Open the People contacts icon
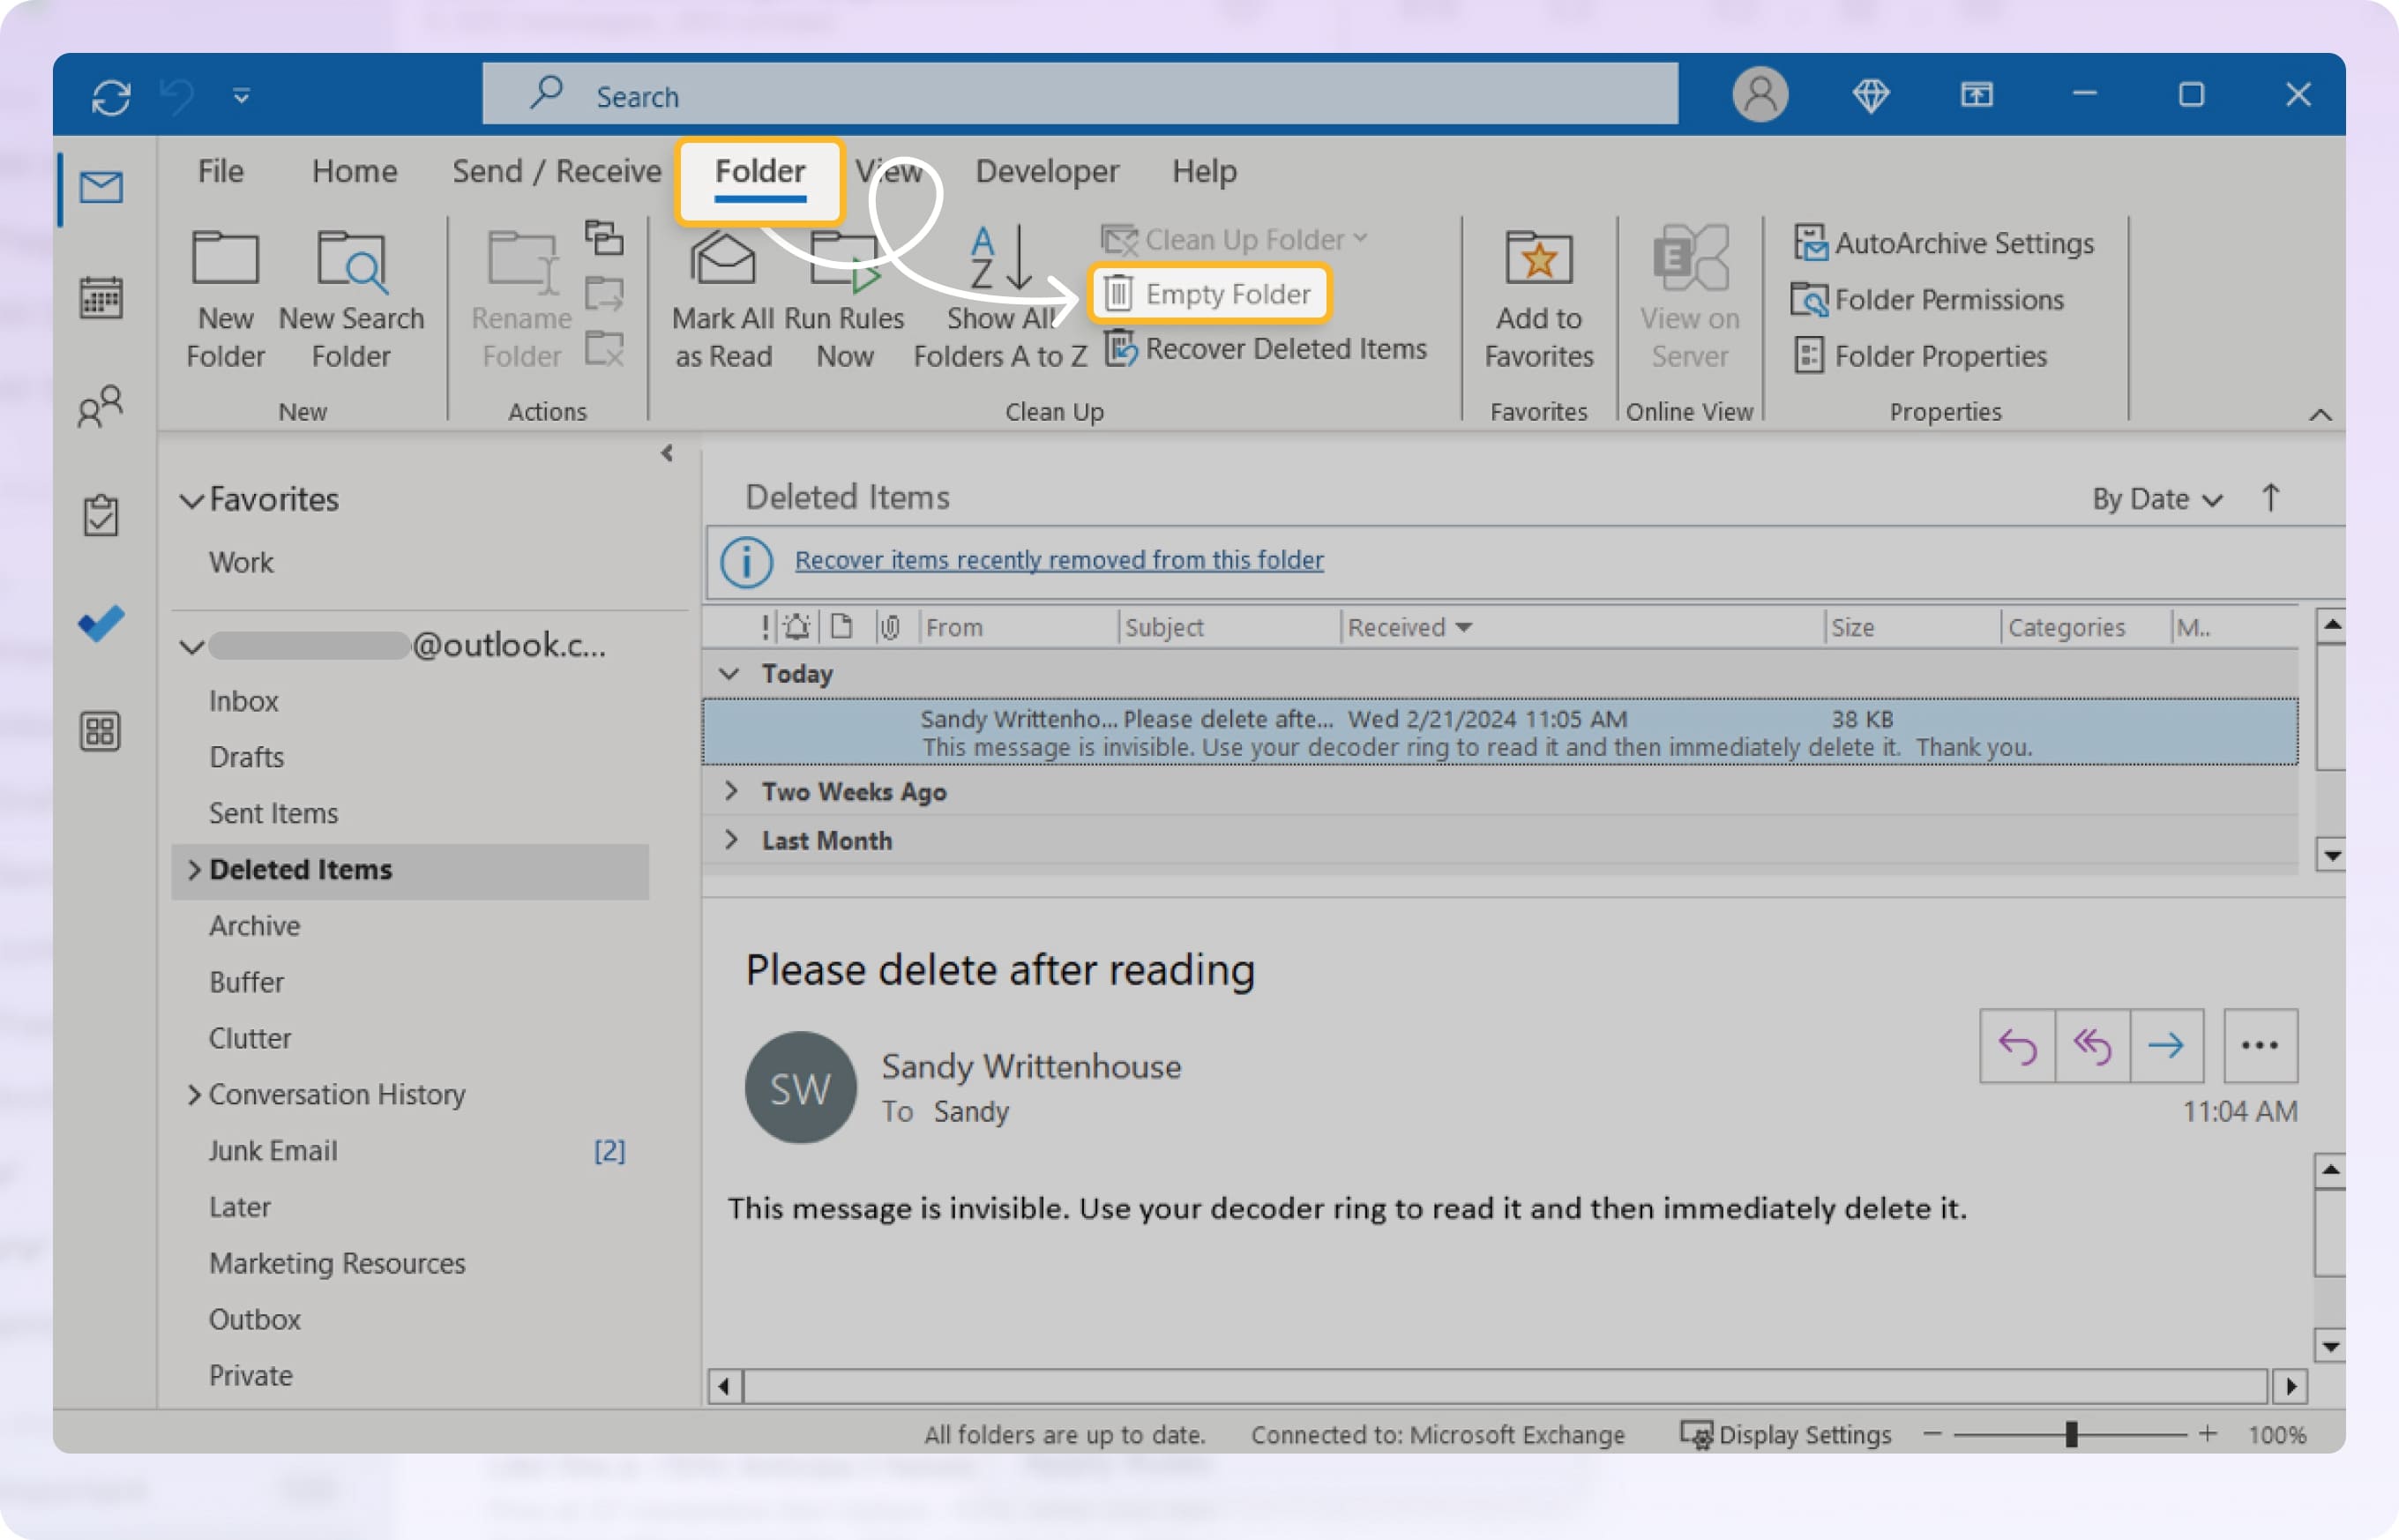Screen dimensions: 2399x1540 (100, 406)
